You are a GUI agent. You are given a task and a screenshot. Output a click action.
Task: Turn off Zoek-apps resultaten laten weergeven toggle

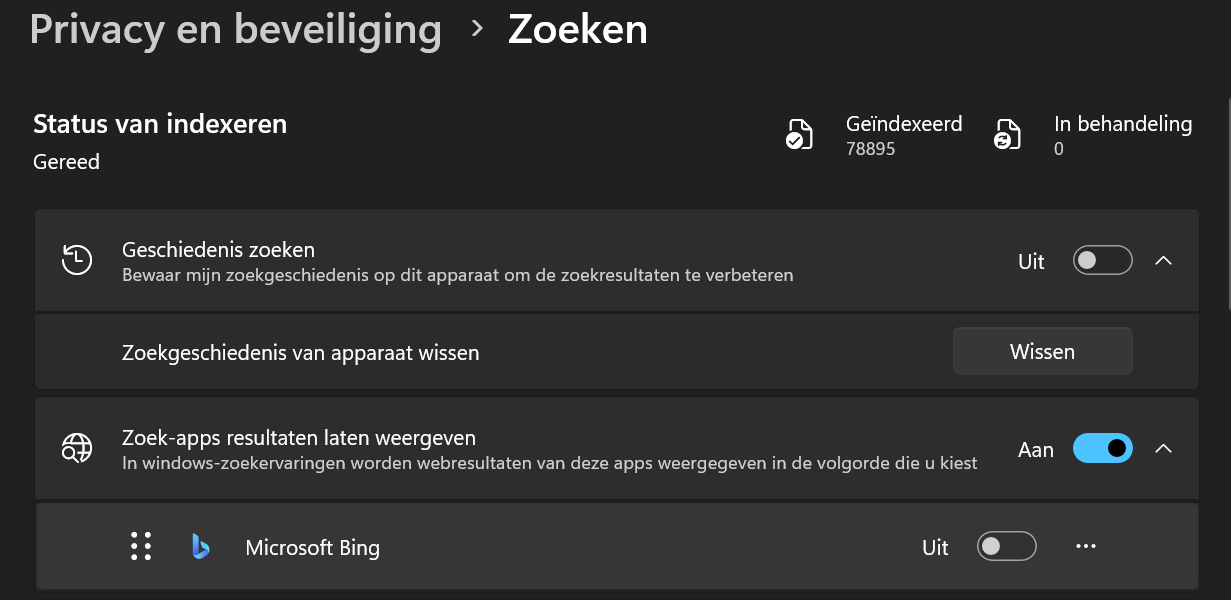(x=1102, y=448)
